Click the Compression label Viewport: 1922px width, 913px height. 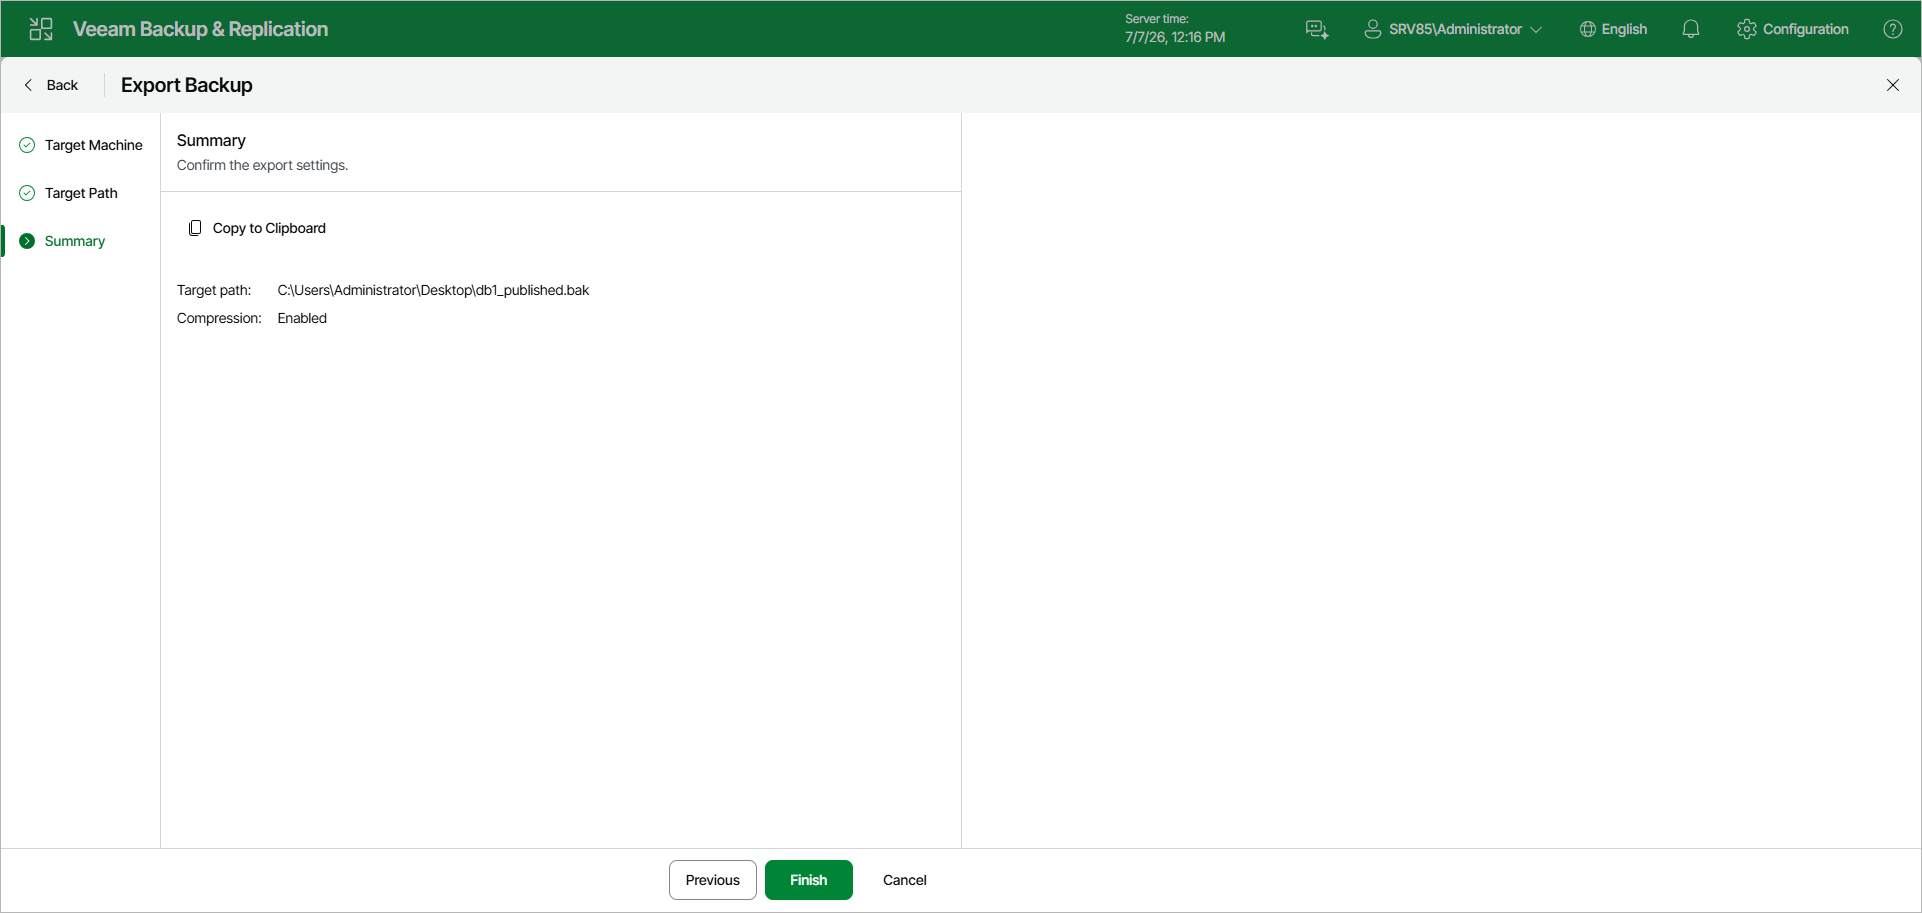coord(219,318)
